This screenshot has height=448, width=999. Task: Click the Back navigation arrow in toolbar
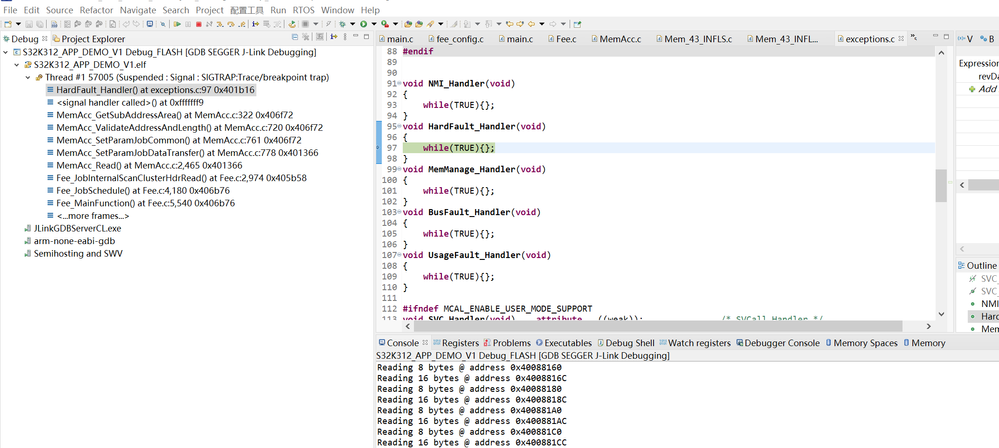tap(531, 24)
